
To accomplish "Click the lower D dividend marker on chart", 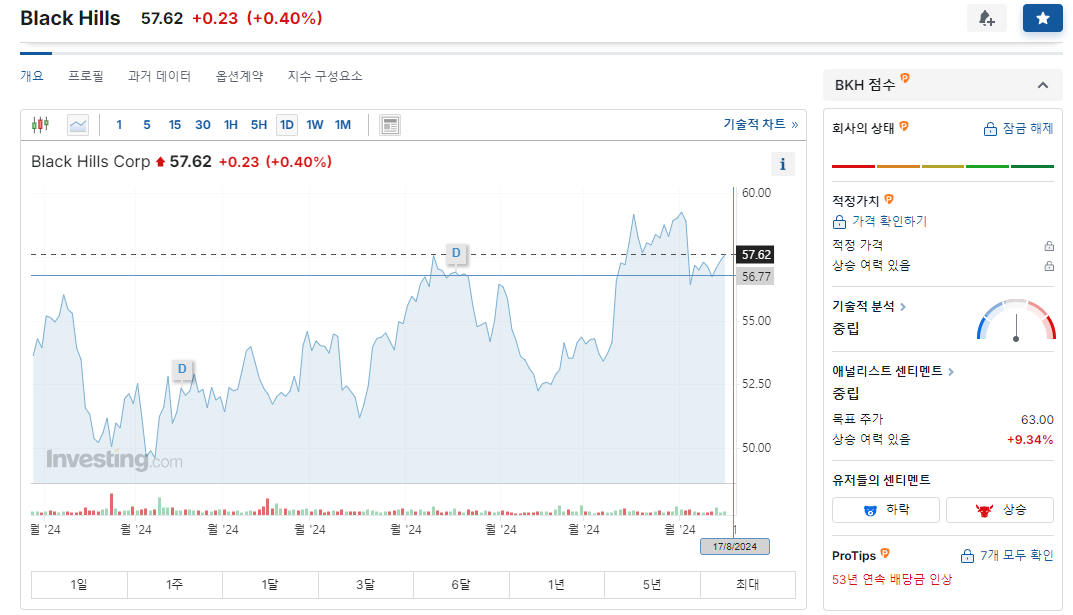I will (182, 369).
